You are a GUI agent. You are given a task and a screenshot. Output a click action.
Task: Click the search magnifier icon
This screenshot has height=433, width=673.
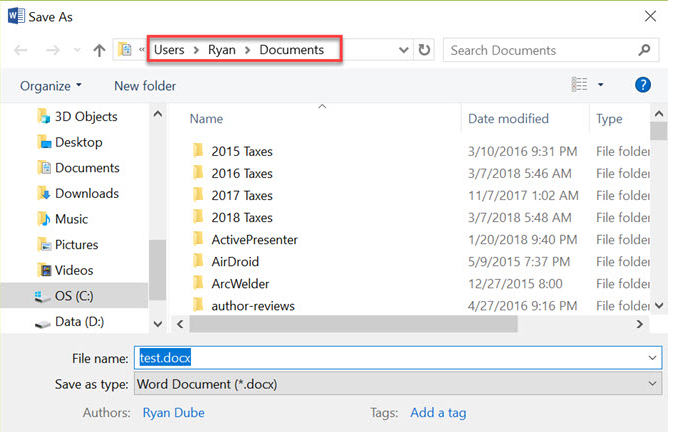645,50
